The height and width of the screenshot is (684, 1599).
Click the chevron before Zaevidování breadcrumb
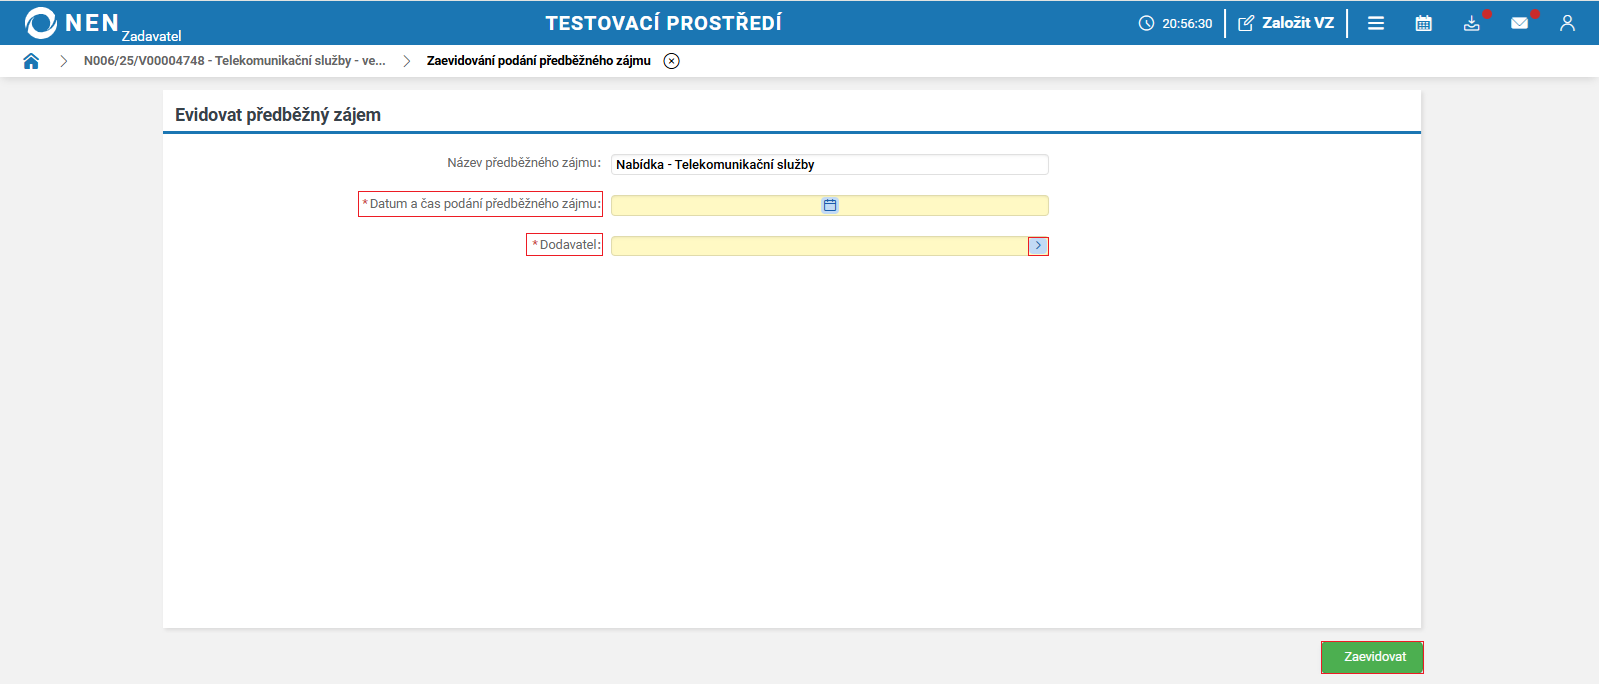point(407,61)
